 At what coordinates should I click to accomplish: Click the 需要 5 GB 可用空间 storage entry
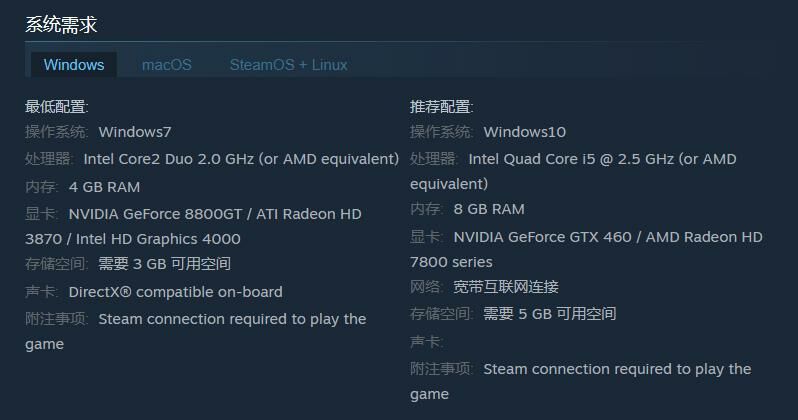tap(549, 314)
